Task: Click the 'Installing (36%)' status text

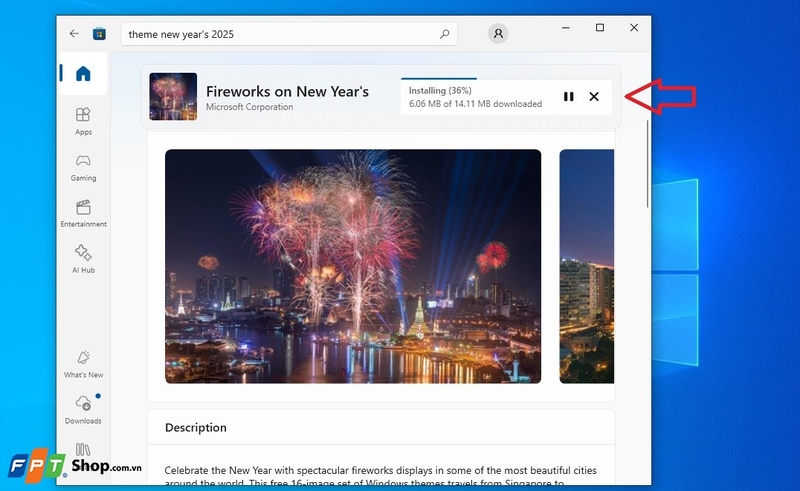Action: coord(440,90)
